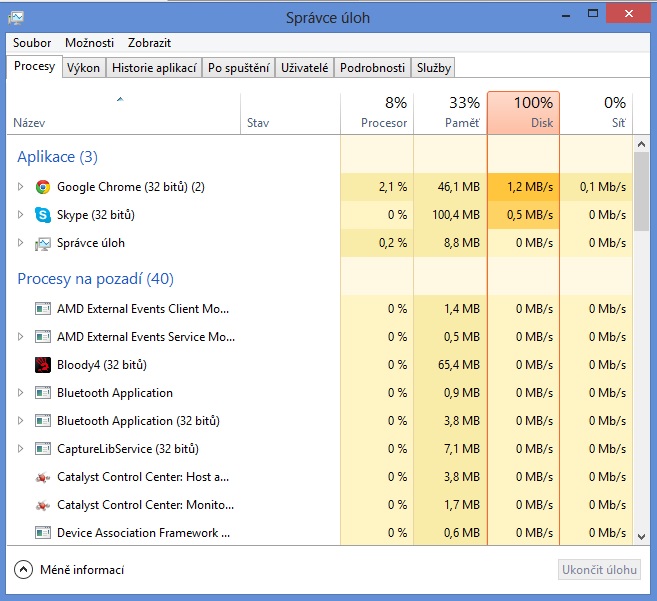Select the Catalyst Control Center: Host a... row name

click(143, 477)
